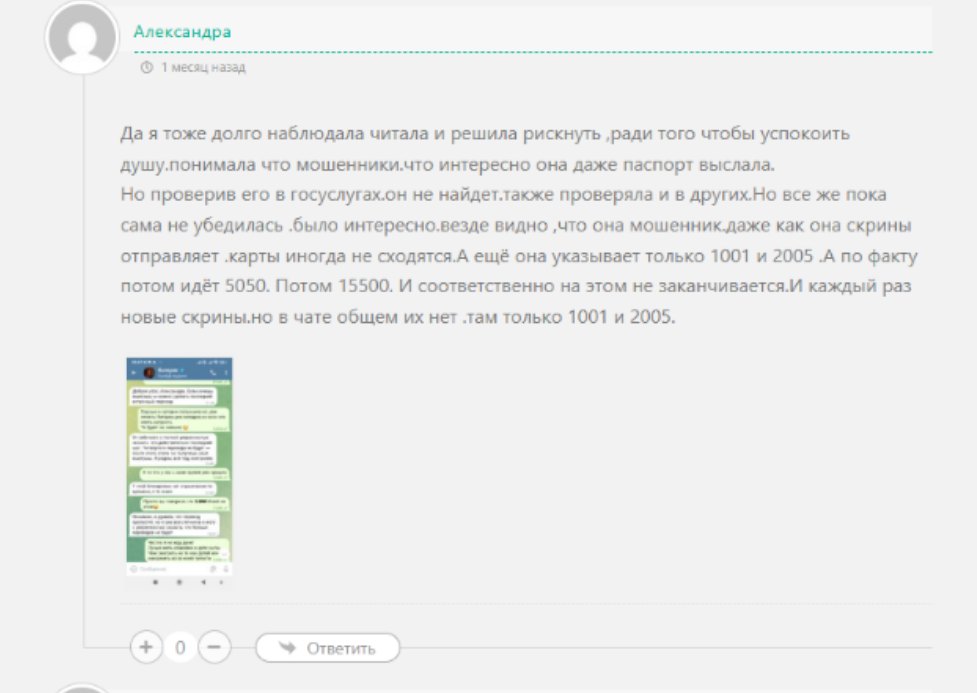Click the clock icon beside comment date
Screen dimensions: 977x693
(146, 67)
